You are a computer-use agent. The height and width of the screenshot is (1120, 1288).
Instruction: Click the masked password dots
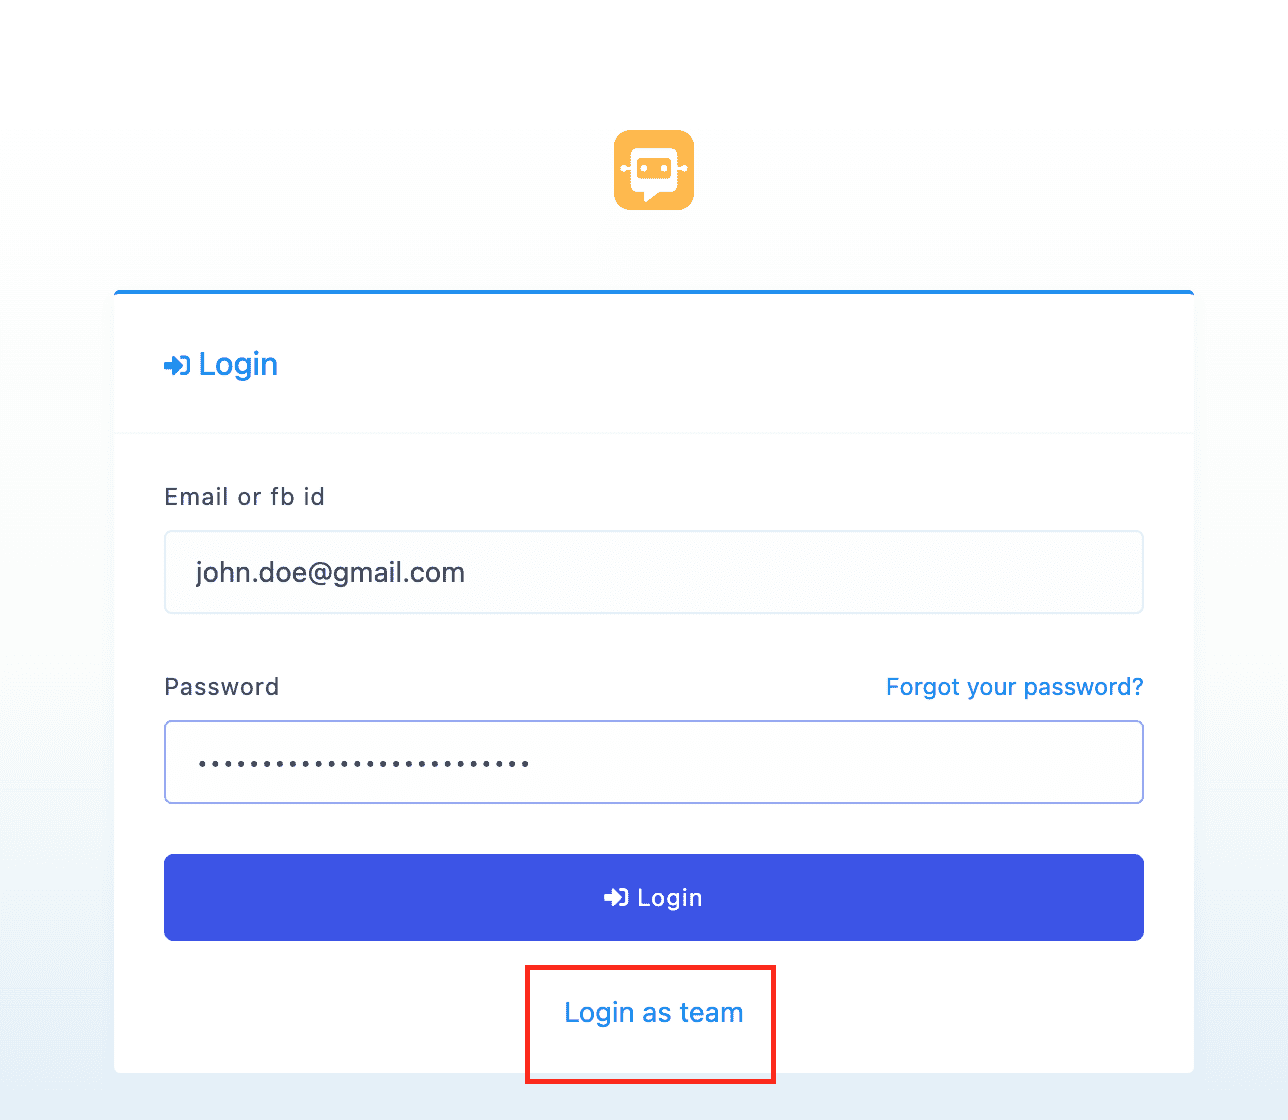(364, 764)
